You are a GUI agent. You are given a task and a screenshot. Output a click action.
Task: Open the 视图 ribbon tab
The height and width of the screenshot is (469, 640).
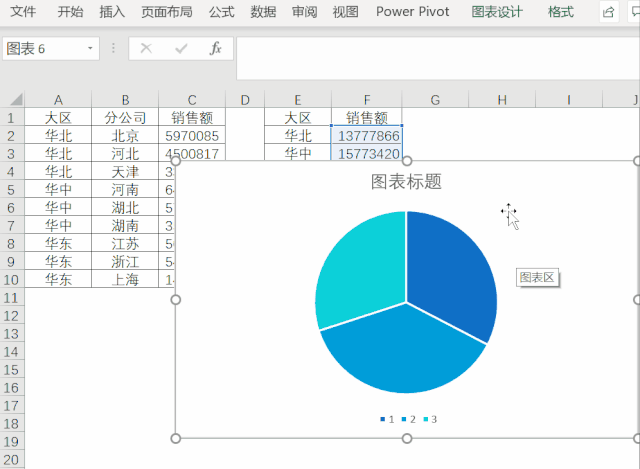(x=346, y=12)
